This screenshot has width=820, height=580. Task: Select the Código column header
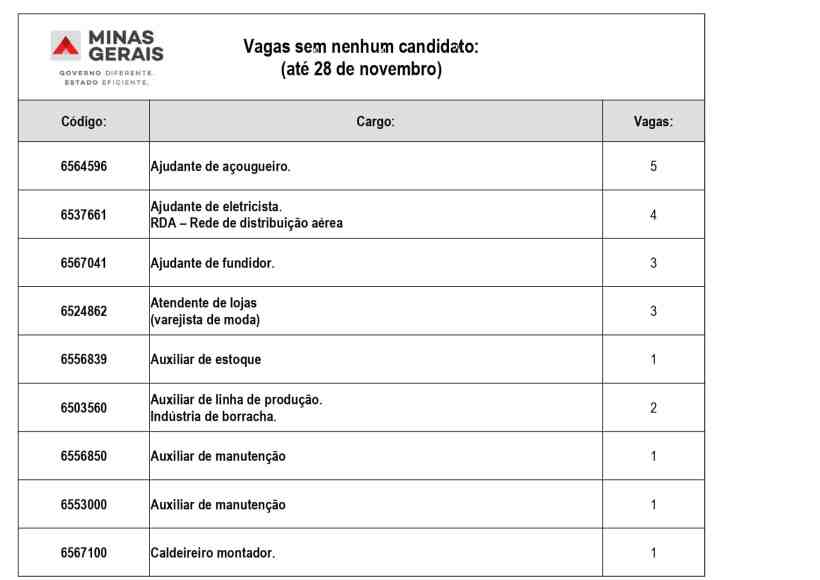coord(84,121)
